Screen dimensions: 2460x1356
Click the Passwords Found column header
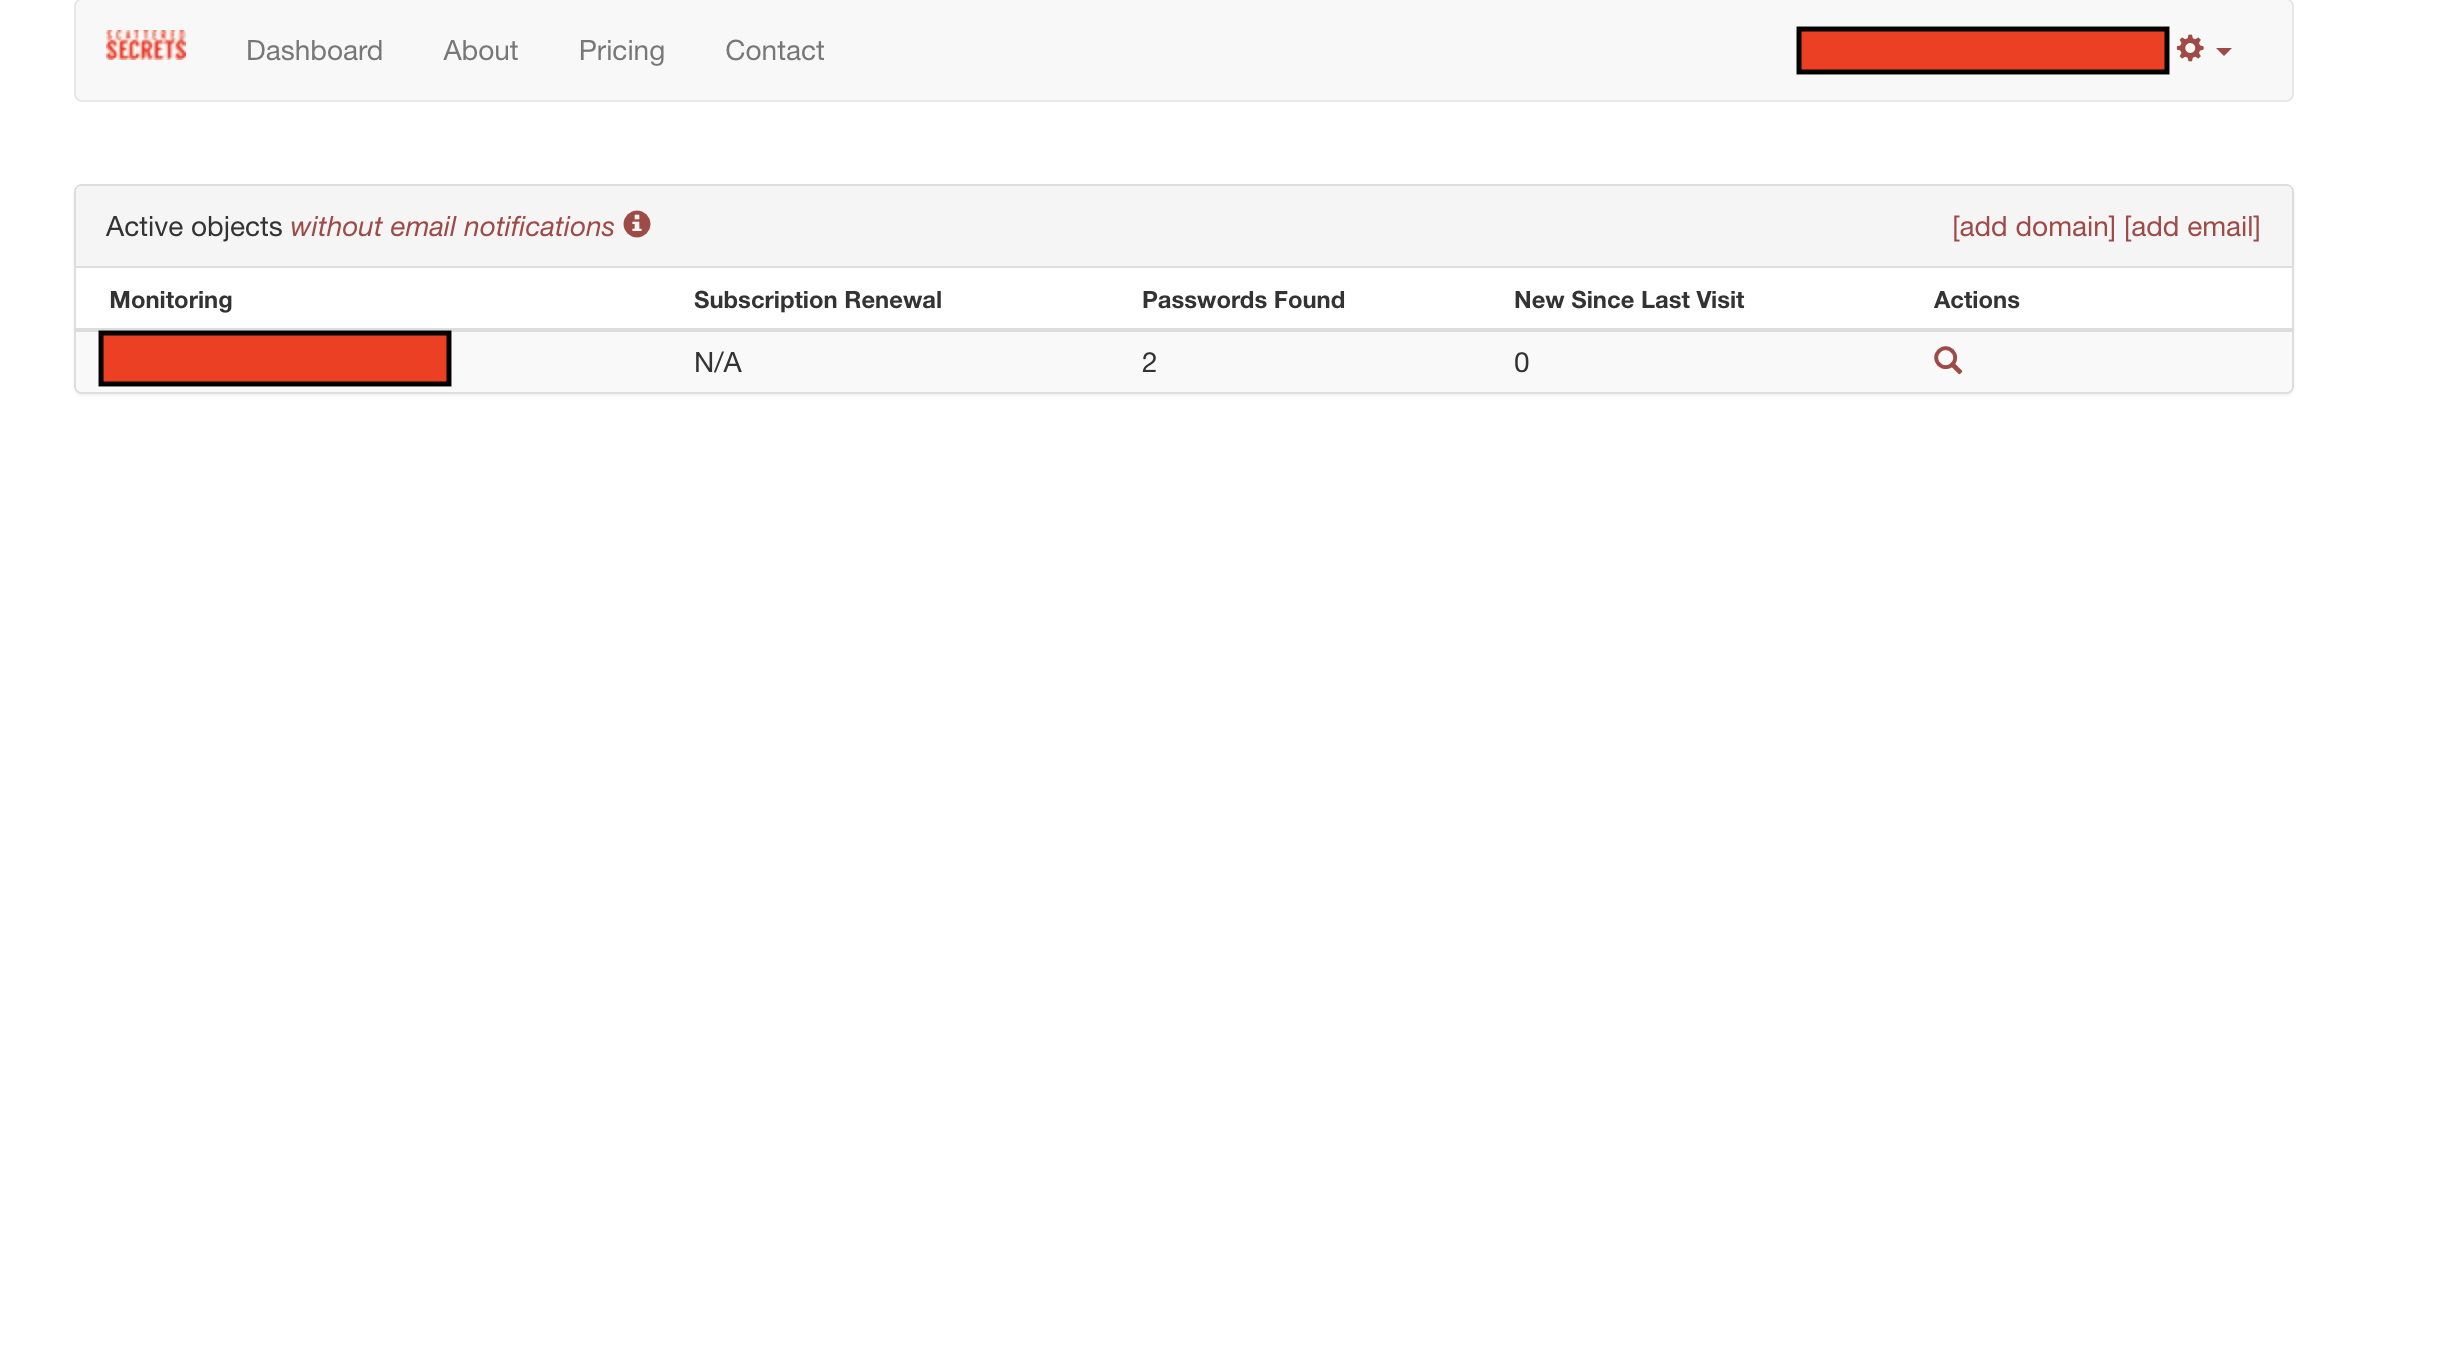pos(1243,300)
